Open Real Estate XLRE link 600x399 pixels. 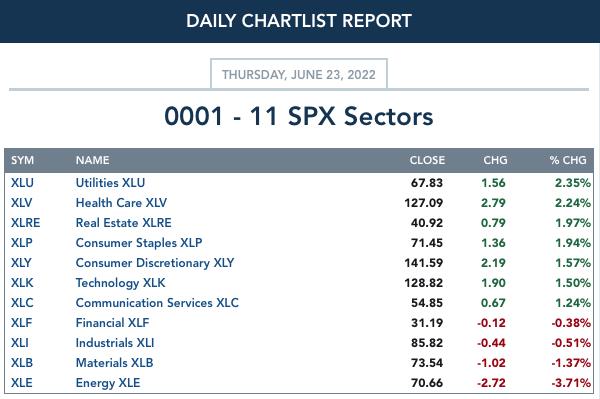point(124,223)
